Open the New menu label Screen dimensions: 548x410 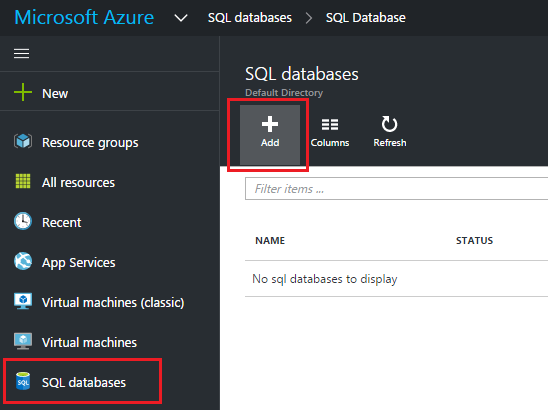[55, 94]
